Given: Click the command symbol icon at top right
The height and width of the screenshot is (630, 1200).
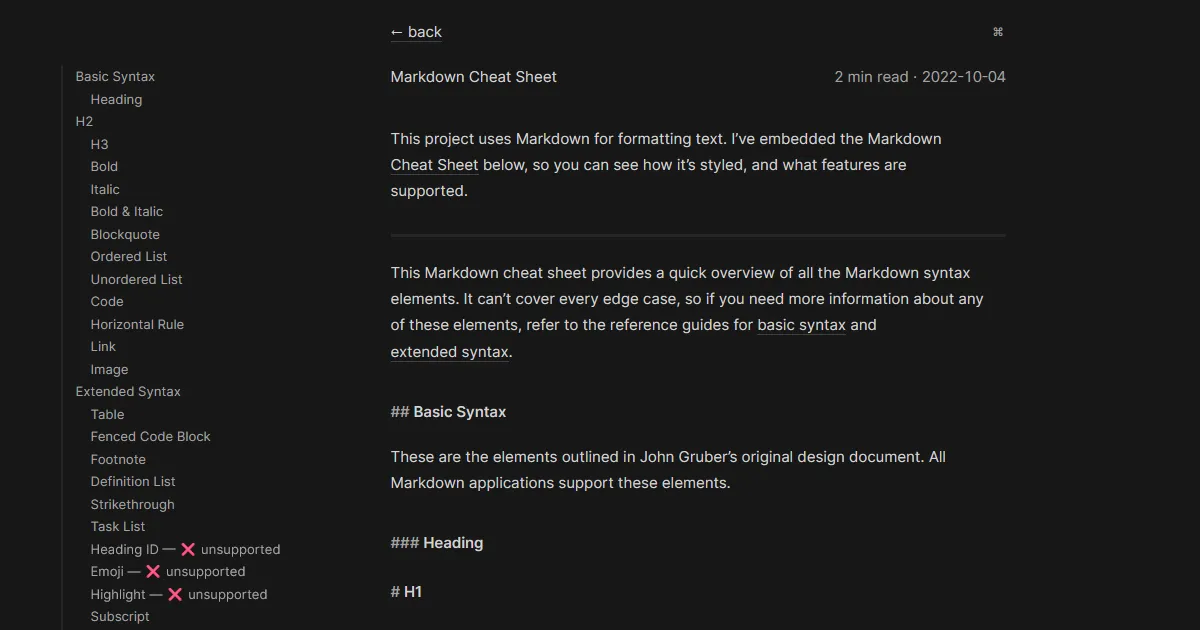Looking at the screenshot, I should tap(997, 32).
